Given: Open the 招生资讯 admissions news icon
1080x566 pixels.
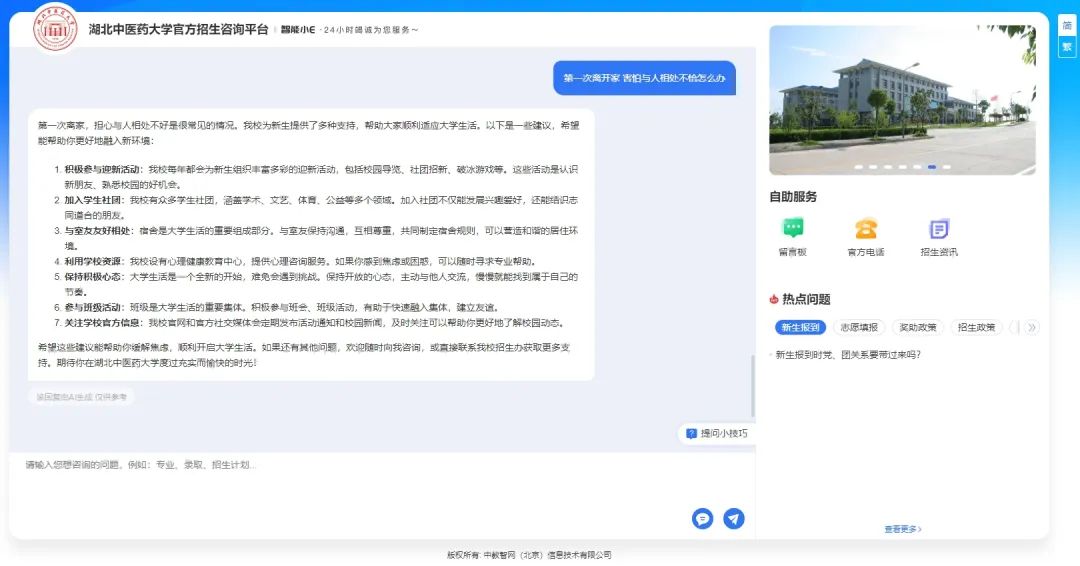Looking at the screenshot, I should 938,229.
